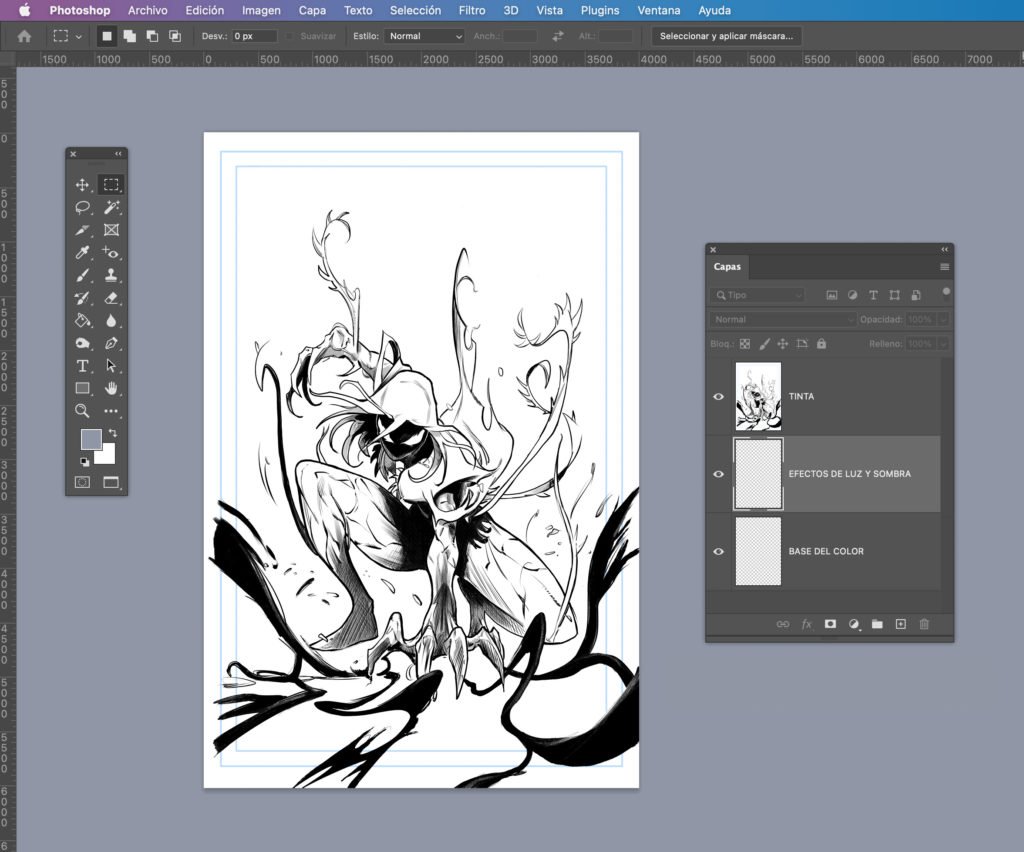Image resolution: width=1024 pixels, height=852 pixels.
Task: Delete layer using the trash icon
Action: [x=924, y=624]
